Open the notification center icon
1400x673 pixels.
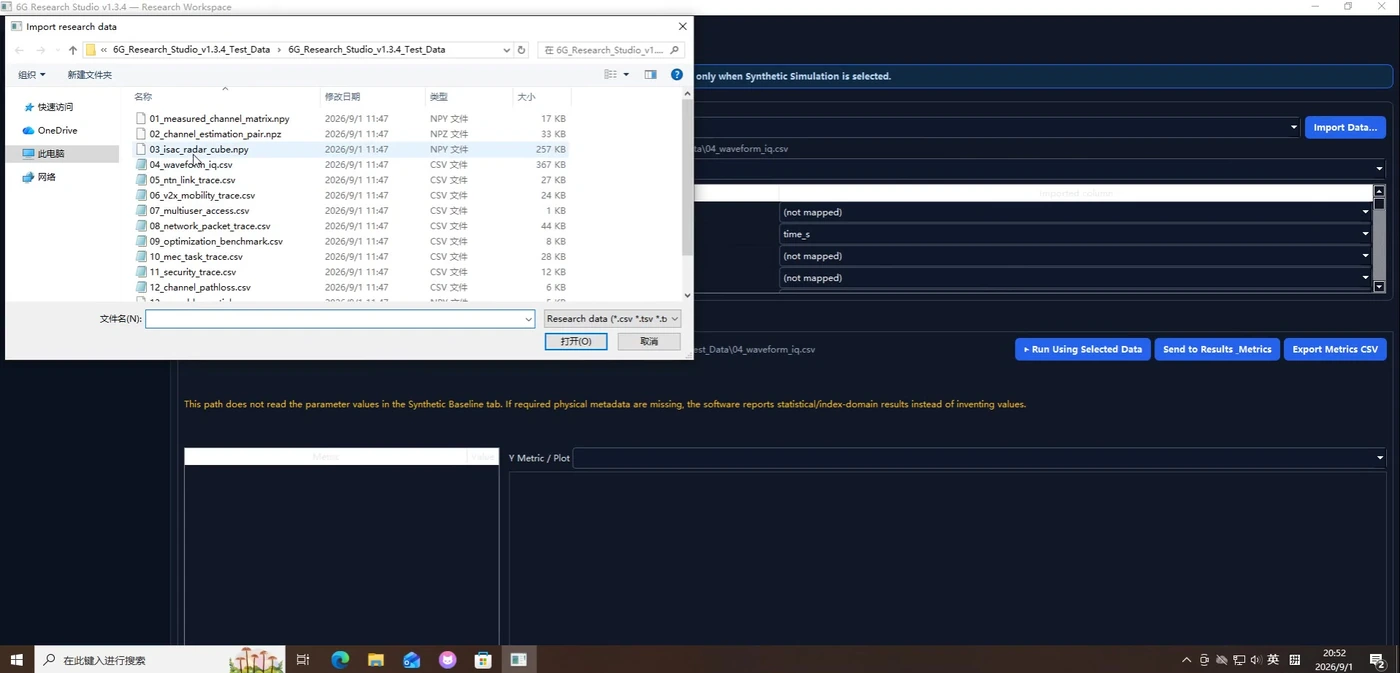coord(1376,660)
